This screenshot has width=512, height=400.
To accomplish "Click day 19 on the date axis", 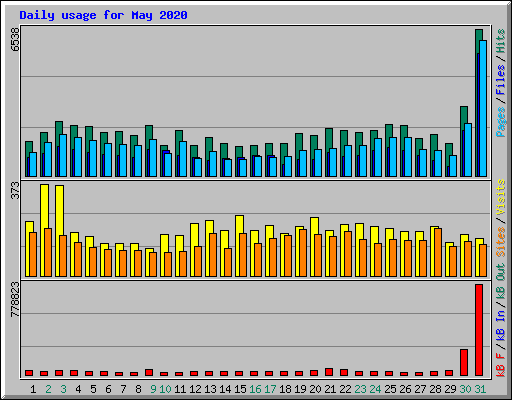I will coord(300,389).
